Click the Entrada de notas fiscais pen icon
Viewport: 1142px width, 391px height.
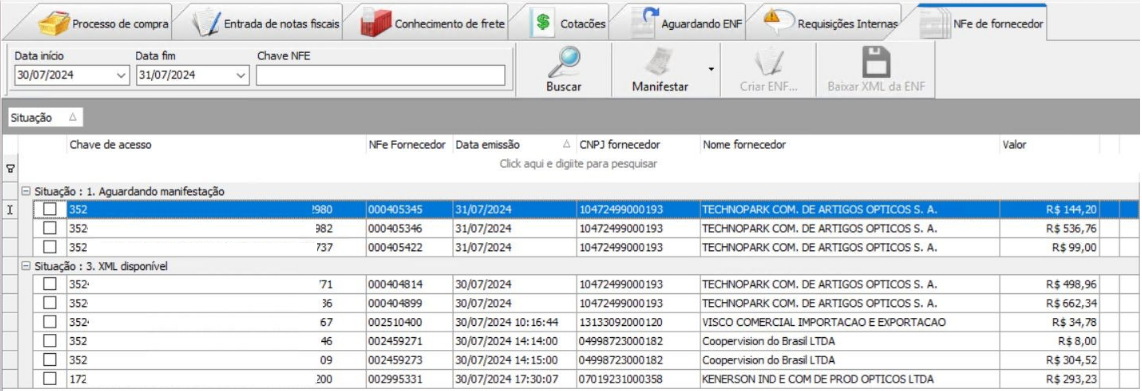[206, 23]
